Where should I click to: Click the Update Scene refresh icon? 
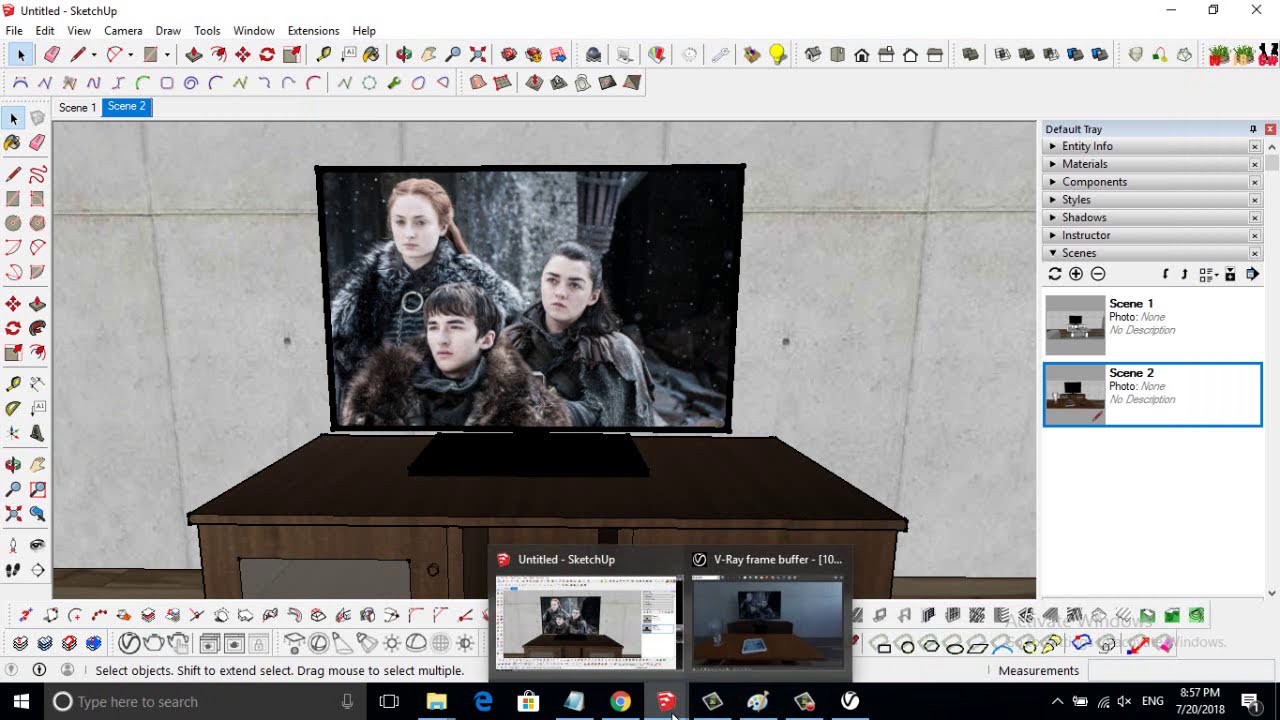tap(1055, 274)
